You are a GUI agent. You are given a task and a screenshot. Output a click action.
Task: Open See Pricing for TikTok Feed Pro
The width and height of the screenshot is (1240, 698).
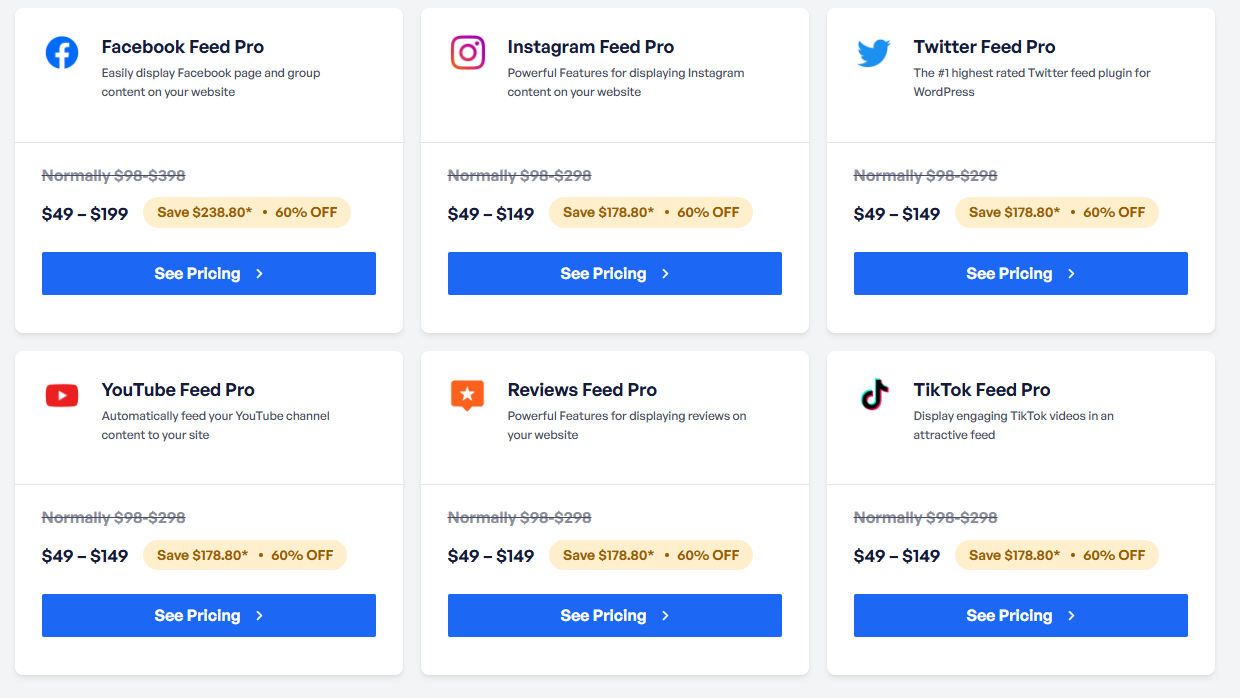1021,615
